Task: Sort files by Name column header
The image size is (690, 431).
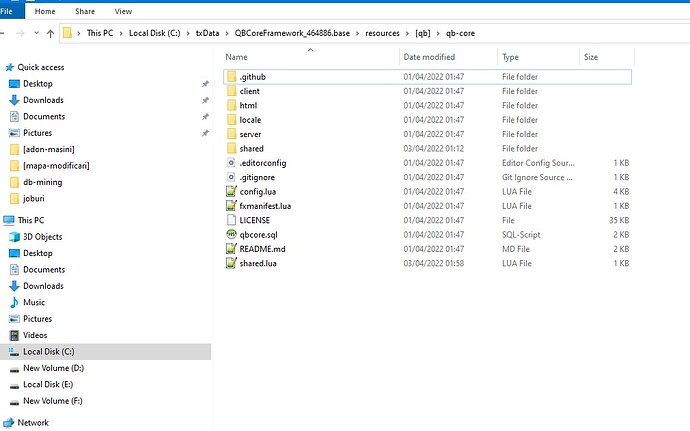Action: pos(236,57)
